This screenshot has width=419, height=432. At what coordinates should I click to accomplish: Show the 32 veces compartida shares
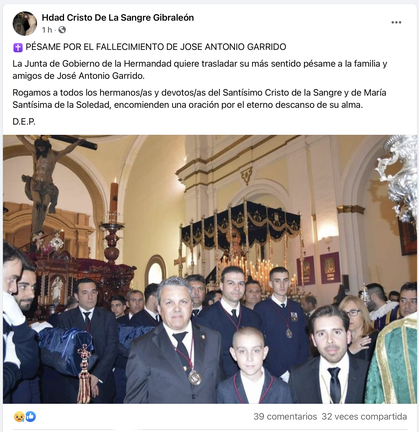[x=364, y=417]
